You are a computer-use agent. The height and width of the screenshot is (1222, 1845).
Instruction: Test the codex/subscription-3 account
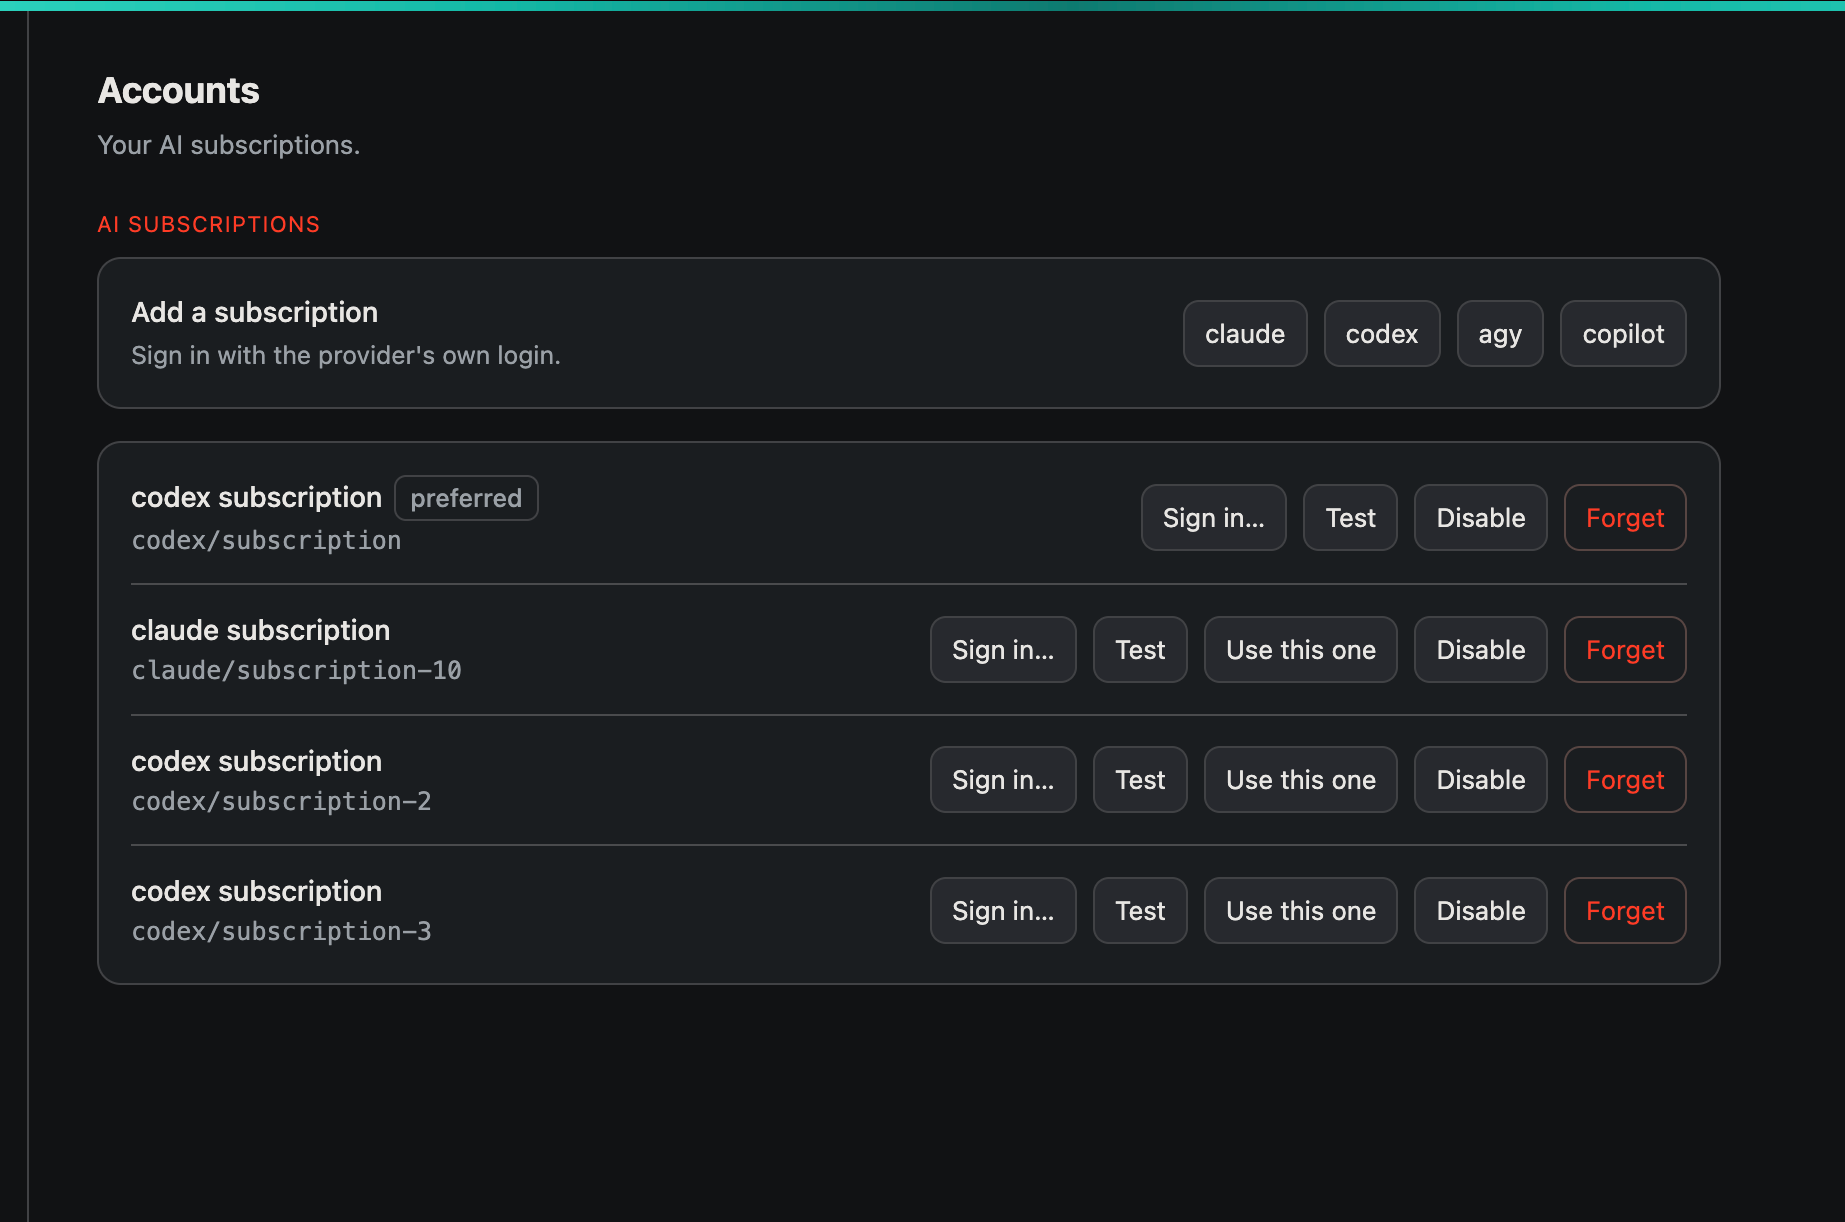[x=1140, y=911]
